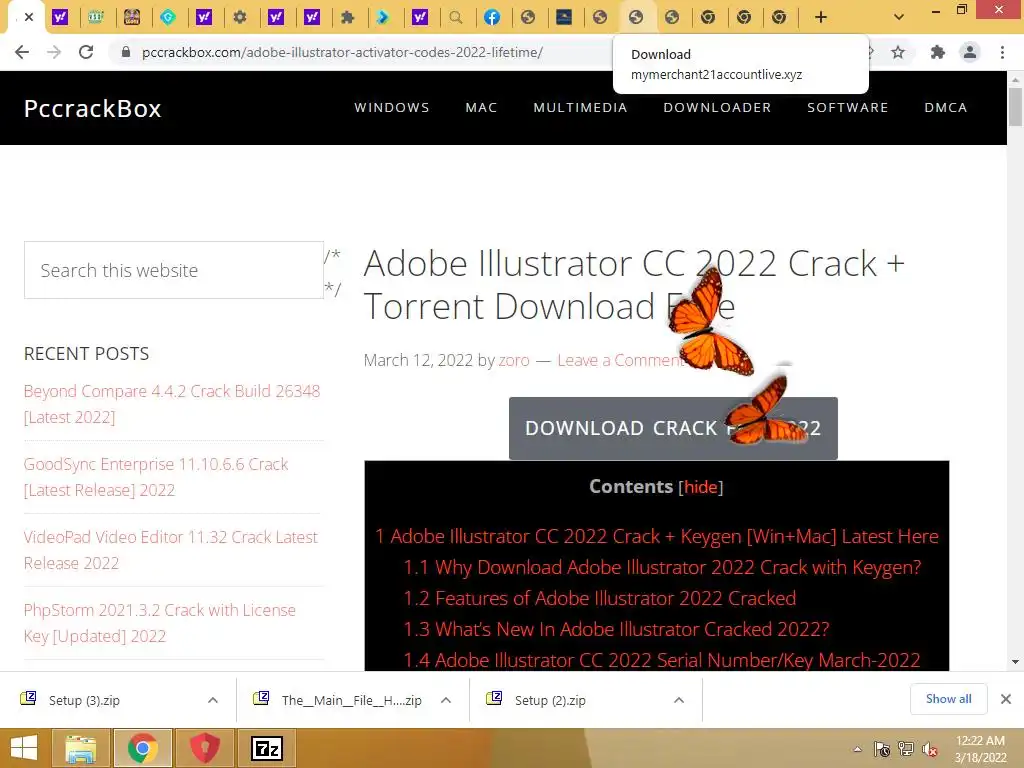This screenshot has width=1024, height=768.
Task: Switch to the green G icon tab
Action: pyautogui.click(x=168, y=18)
